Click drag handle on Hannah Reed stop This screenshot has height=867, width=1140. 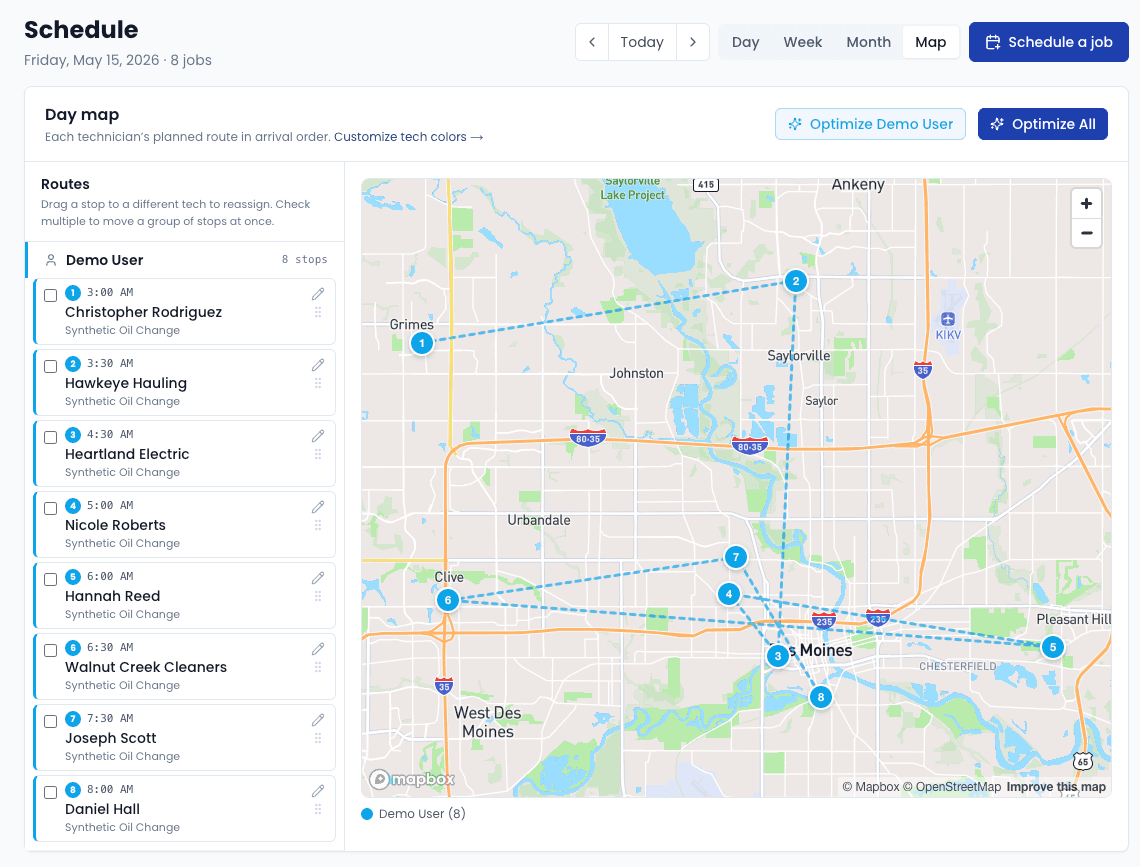tap(318, 596)
